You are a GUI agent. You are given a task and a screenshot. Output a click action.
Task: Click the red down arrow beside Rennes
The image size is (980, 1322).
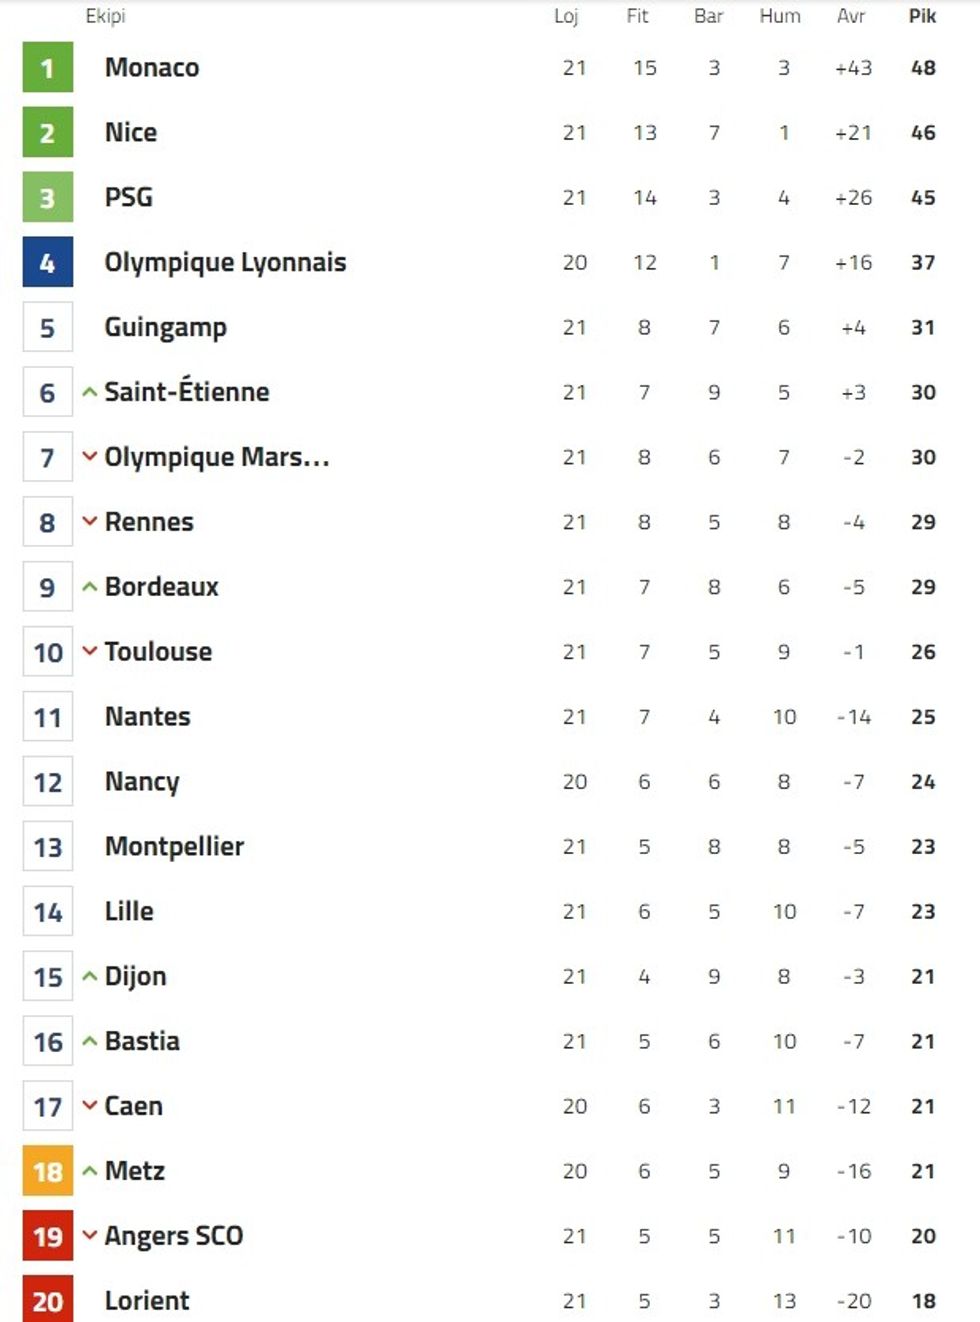[x=90, y=521]
